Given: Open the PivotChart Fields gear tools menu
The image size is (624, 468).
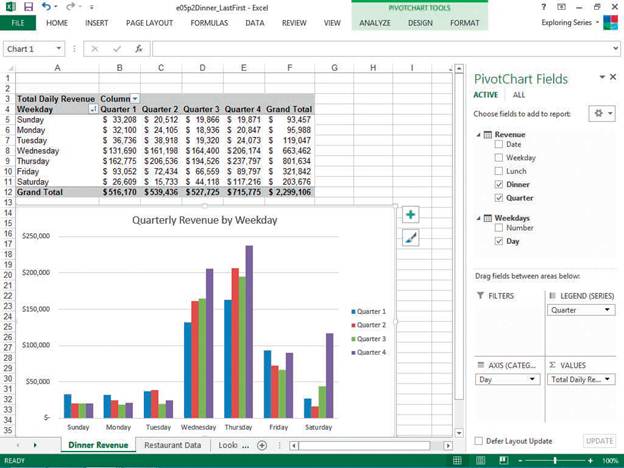Looking at the screenshot, I should click(601, 114).
